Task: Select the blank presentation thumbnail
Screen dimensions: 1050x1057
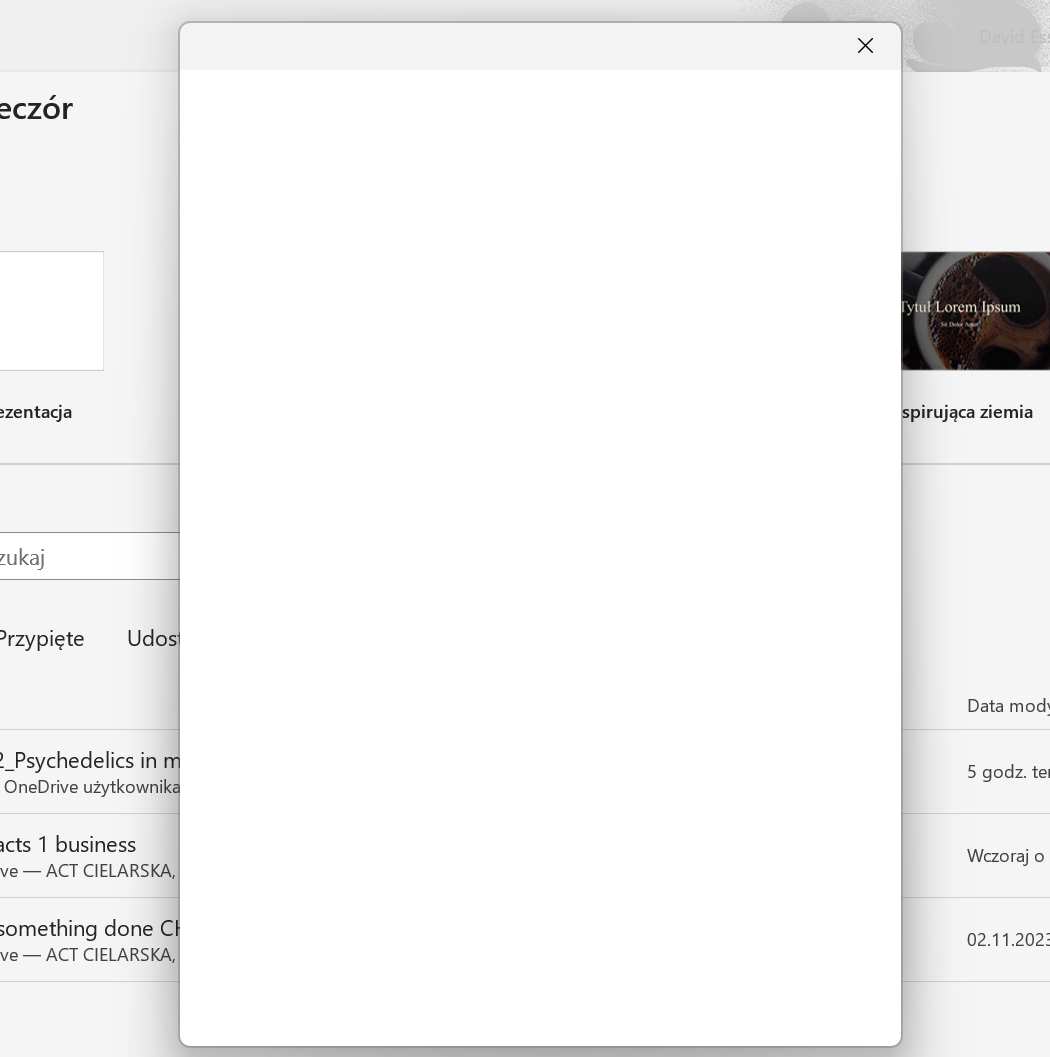Action: (51, 311)
